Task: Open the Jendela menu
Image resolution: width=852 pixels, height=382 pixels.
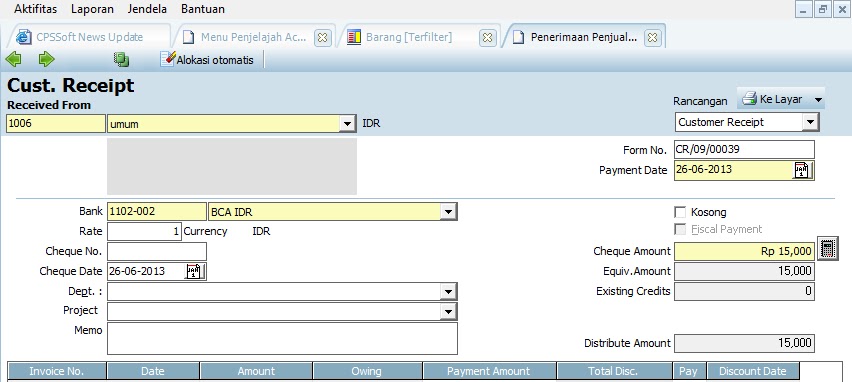Action: [x=147, y=9]
